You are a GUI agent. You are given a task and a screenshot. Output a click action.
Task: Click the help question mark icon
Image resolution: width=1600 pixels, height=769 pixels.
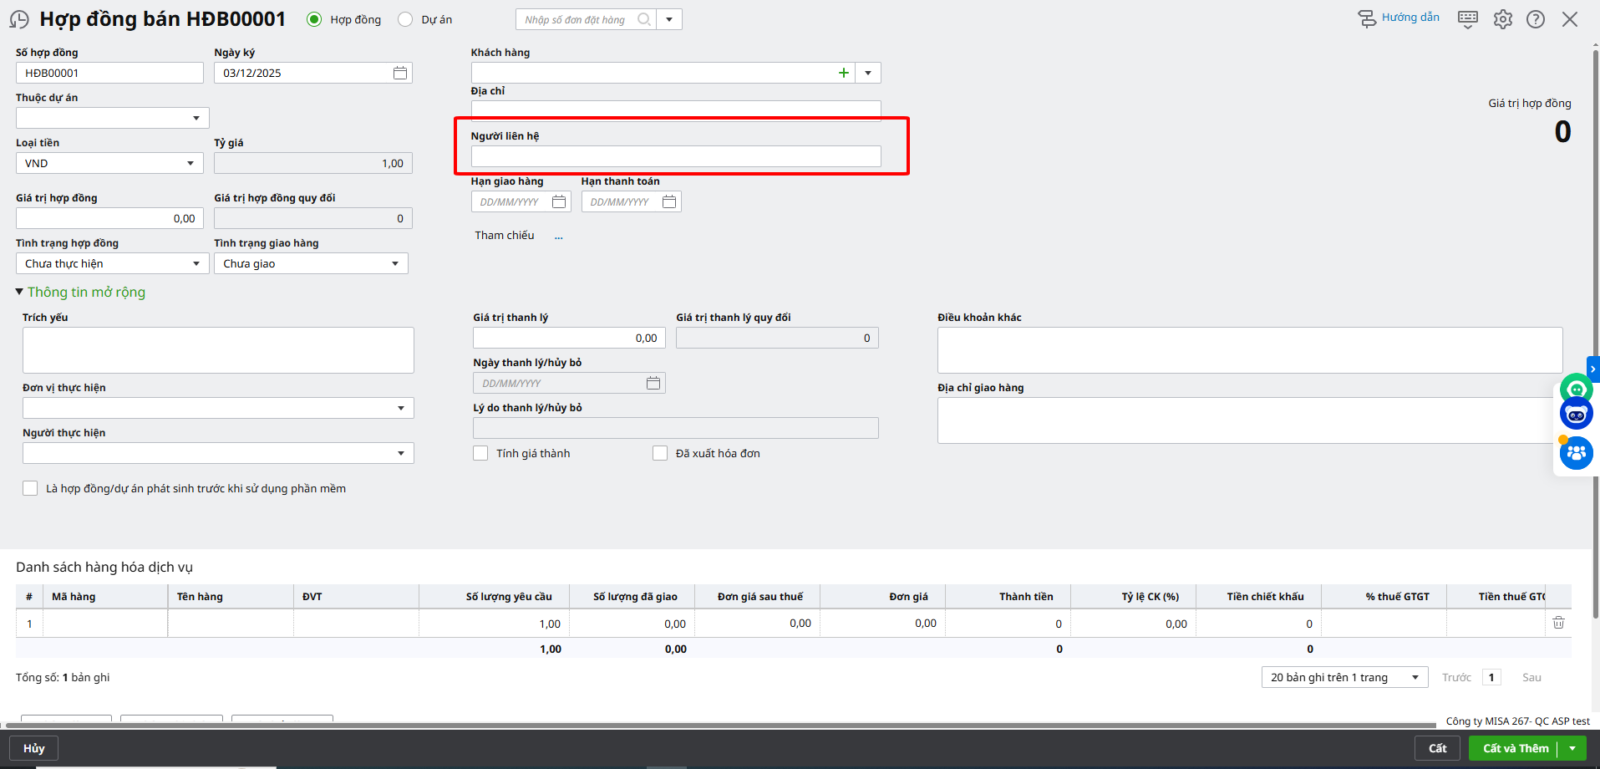(1535, 19)
